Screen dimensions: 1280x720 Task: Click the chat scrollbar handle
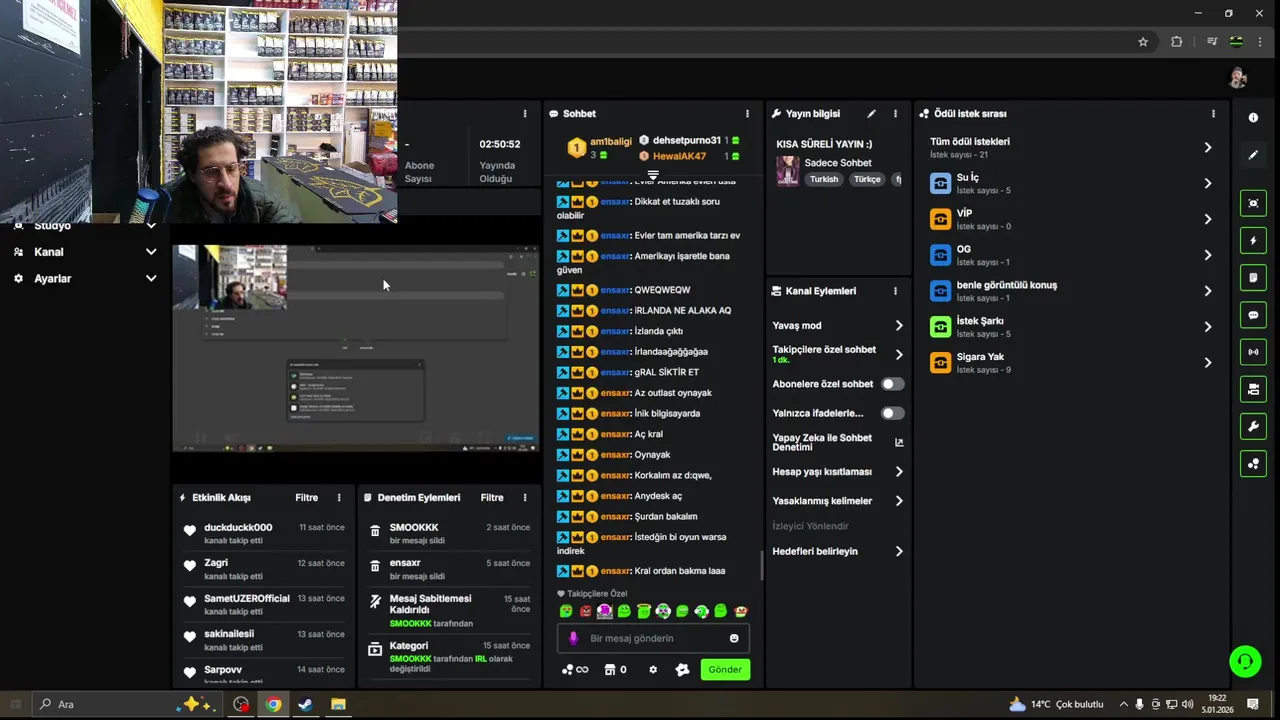point(762,566)
